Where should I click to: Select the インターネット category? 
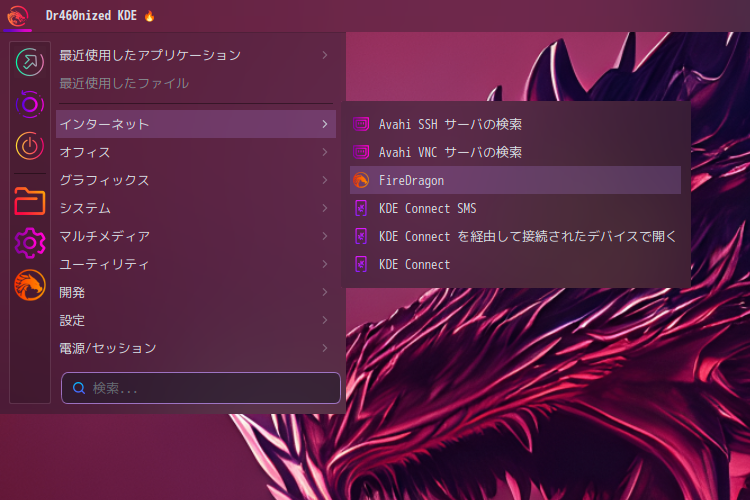point(196,124)
